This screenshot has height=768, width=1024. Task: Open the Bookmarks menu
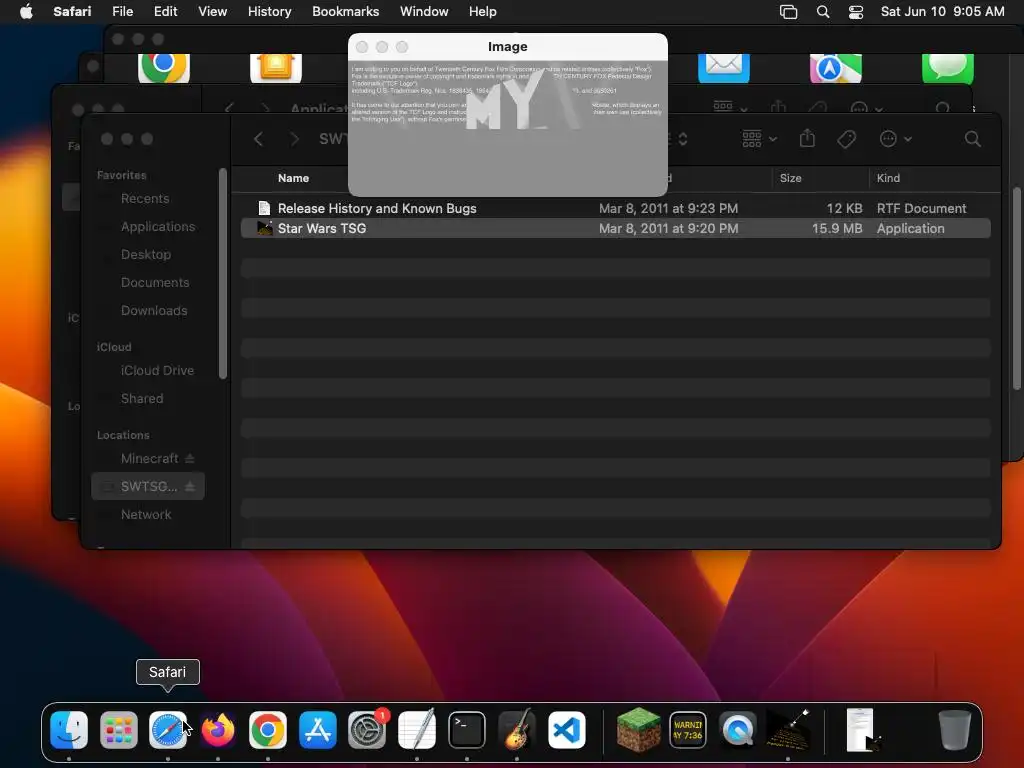point(345,12)
